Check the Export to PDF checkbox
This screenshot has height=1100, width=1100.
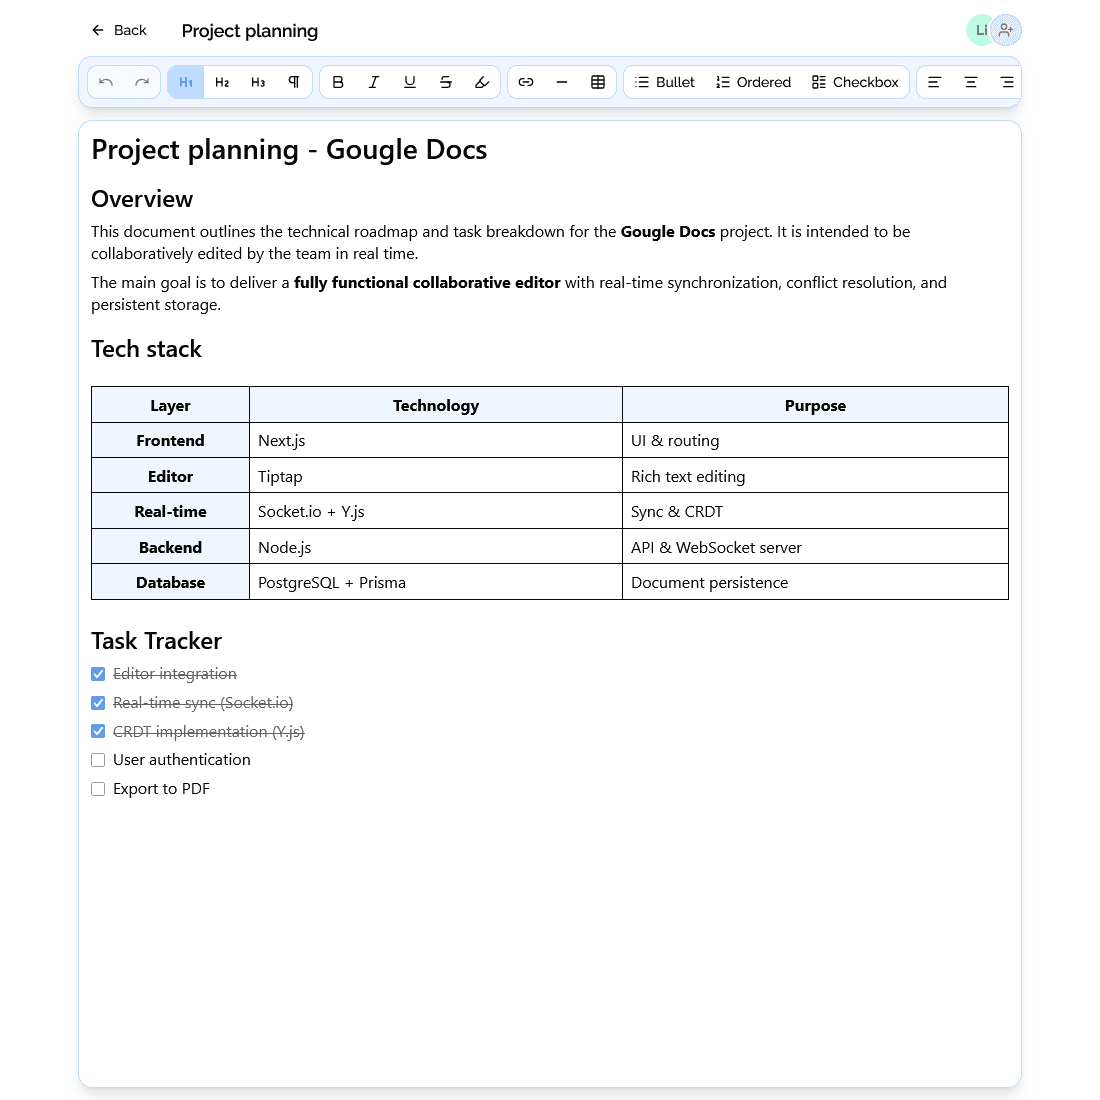click(x=98, y=789)
